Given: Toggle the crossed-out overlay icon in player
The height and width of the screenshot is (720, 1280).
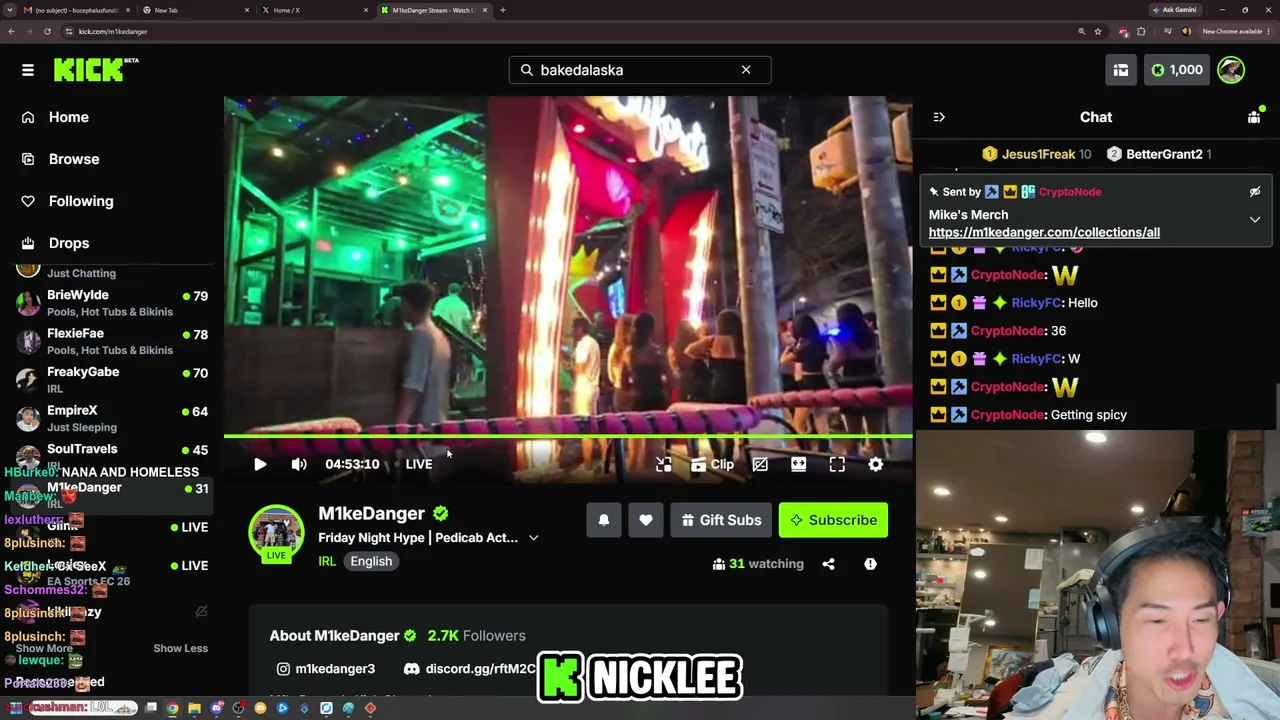Looking at the screenshot, I should pos(760,464).
